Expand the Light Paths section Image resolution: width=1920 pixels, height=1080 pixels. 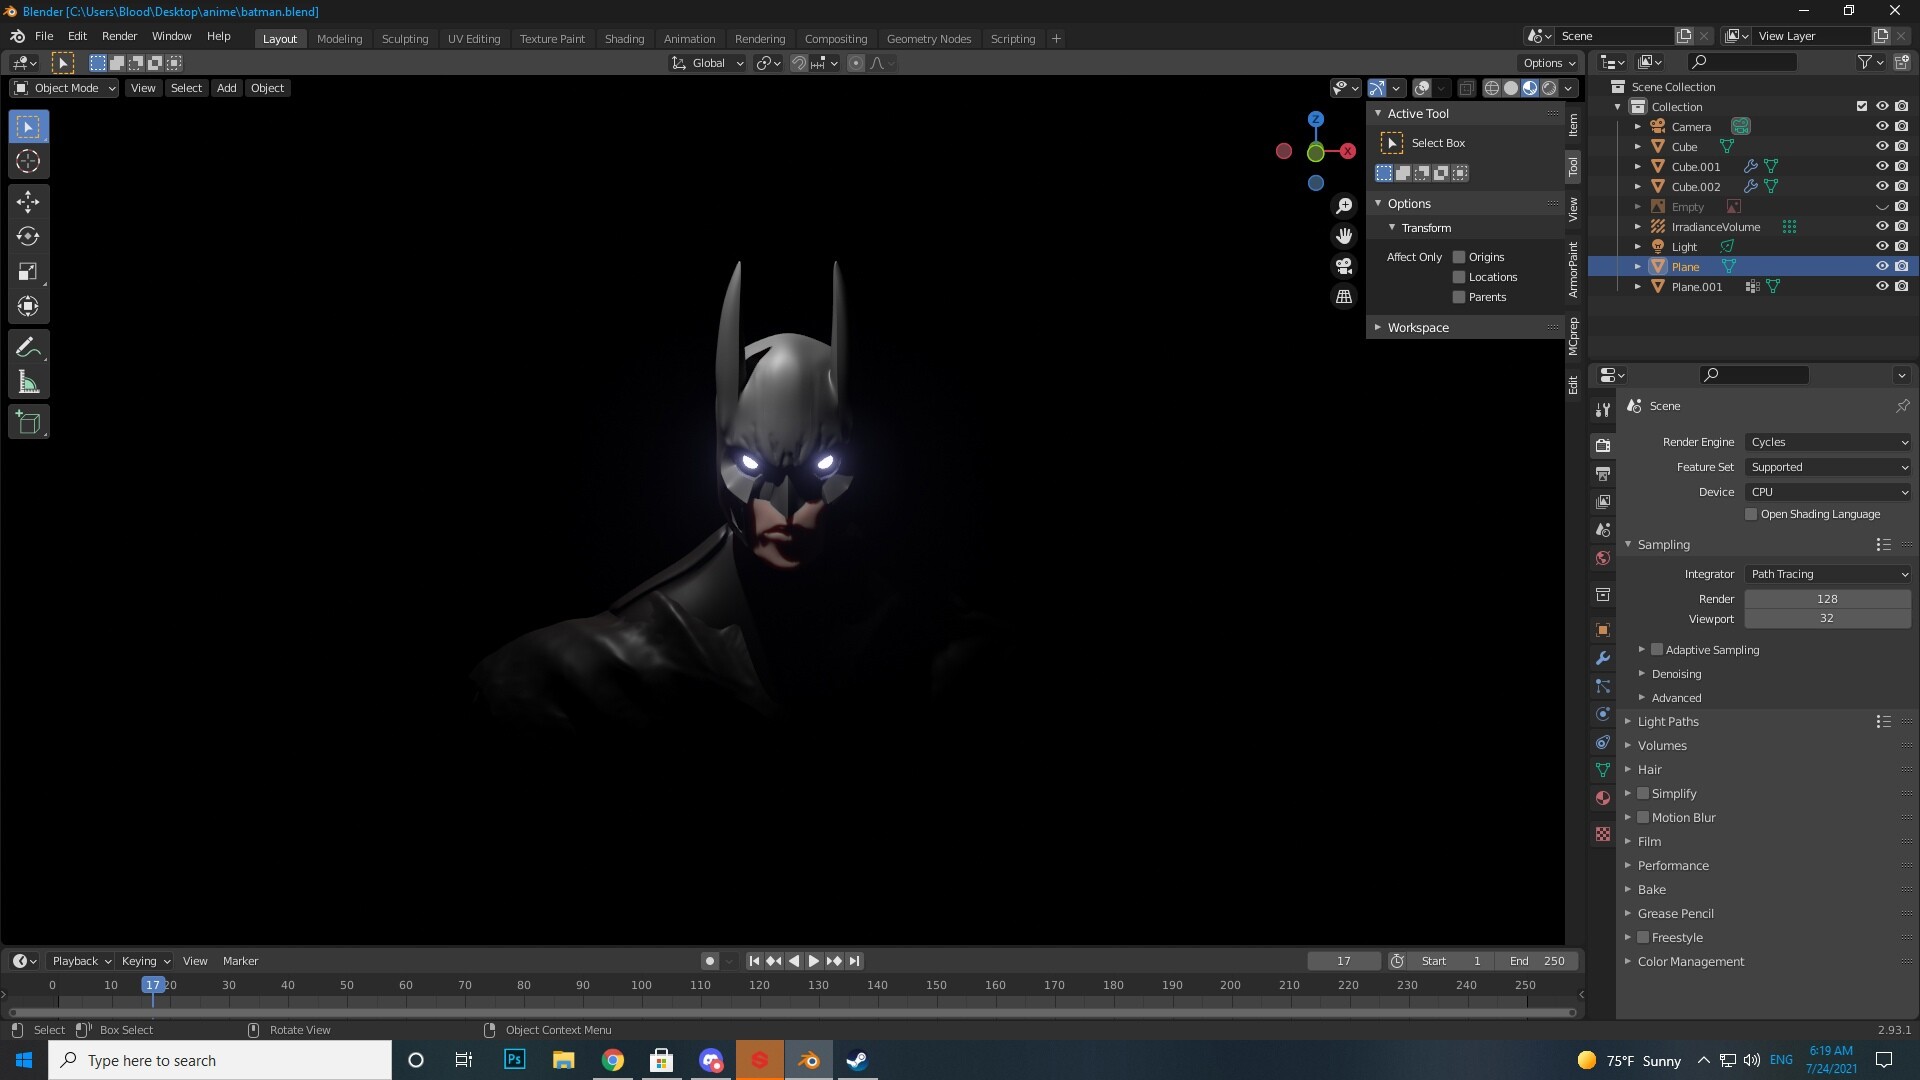(x=1667, y=721)
